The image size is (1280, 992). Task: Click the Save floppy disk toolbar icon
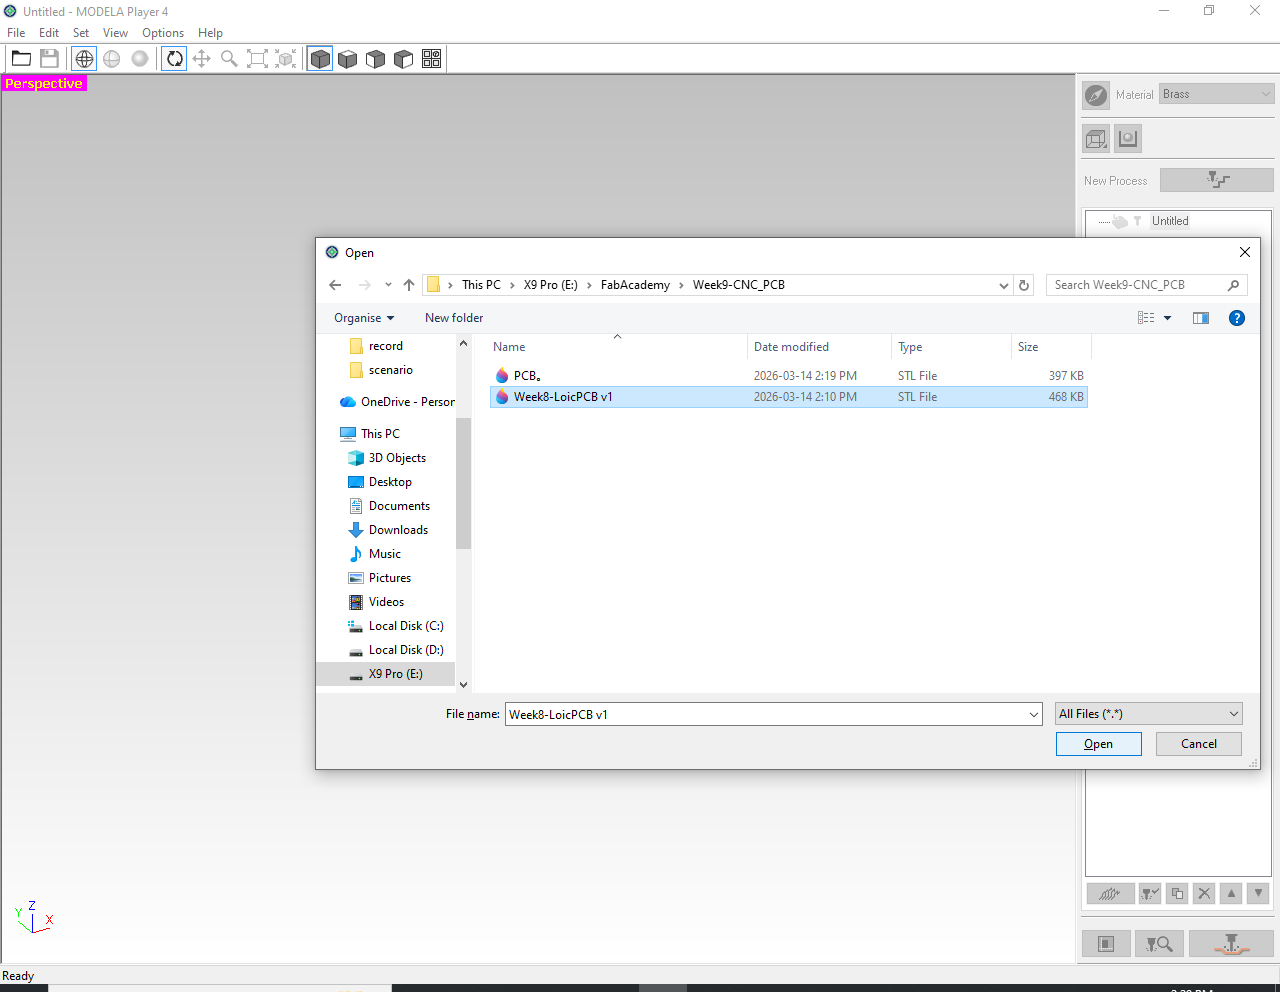click(49, 59)
